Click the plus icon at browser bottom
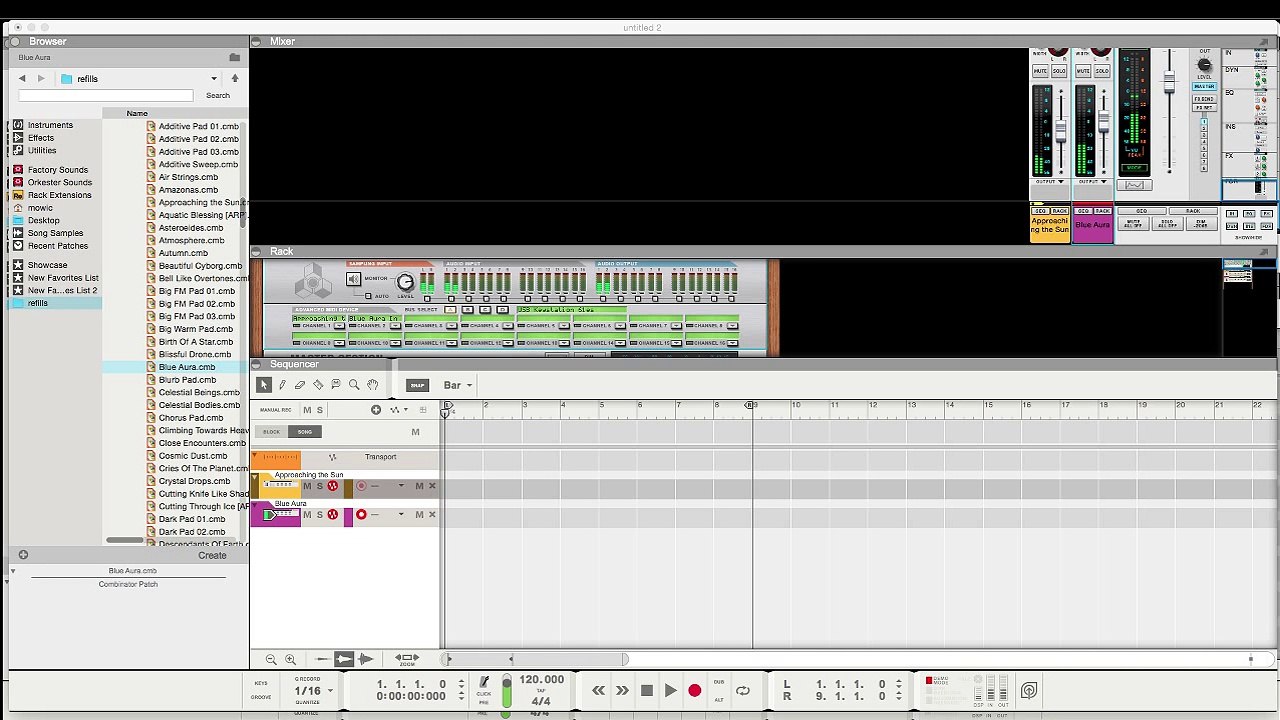1280x720 pixels. pos(23,555)
